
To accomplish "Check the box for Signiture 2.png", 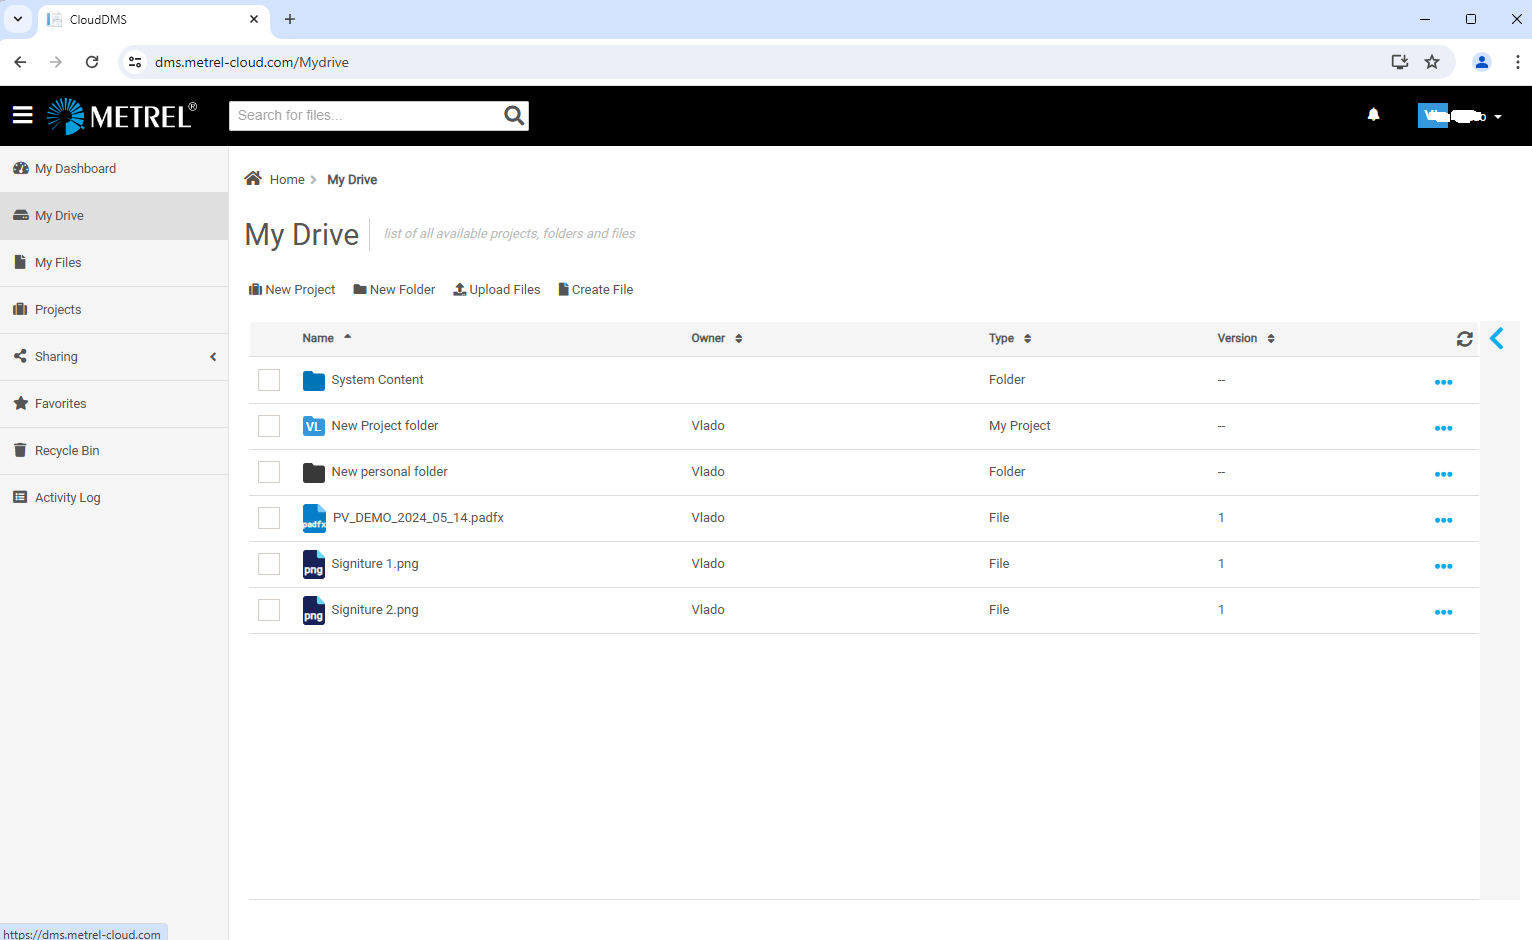I will pyautogui.click(x=269, y=610).
